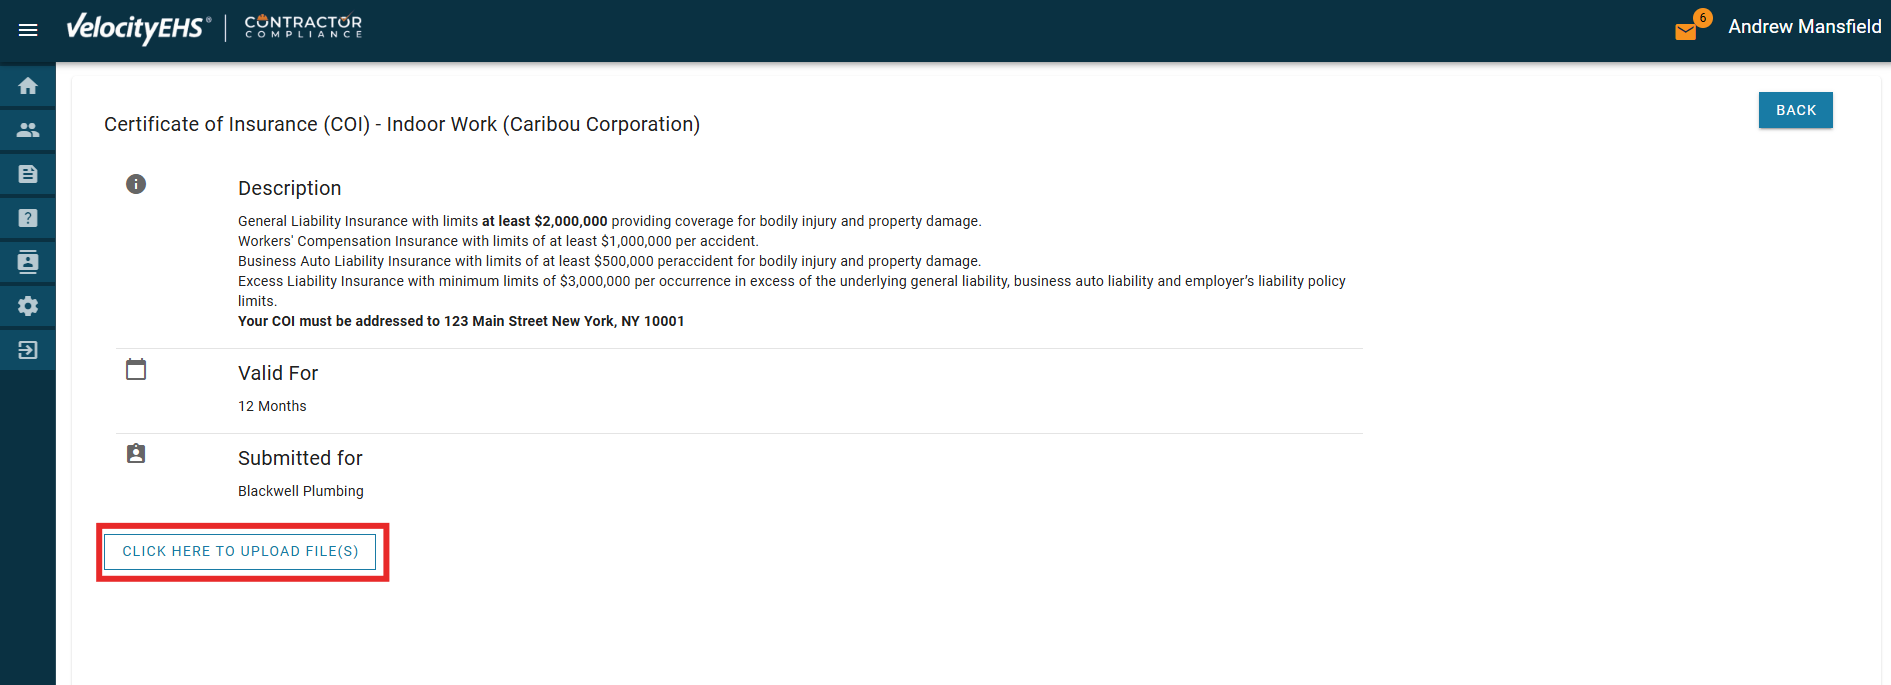This screenshot has width=1891, height=685.
Task: Click the Submitted for badge icon
Action: pyautogui.click(x=136, y=454)
